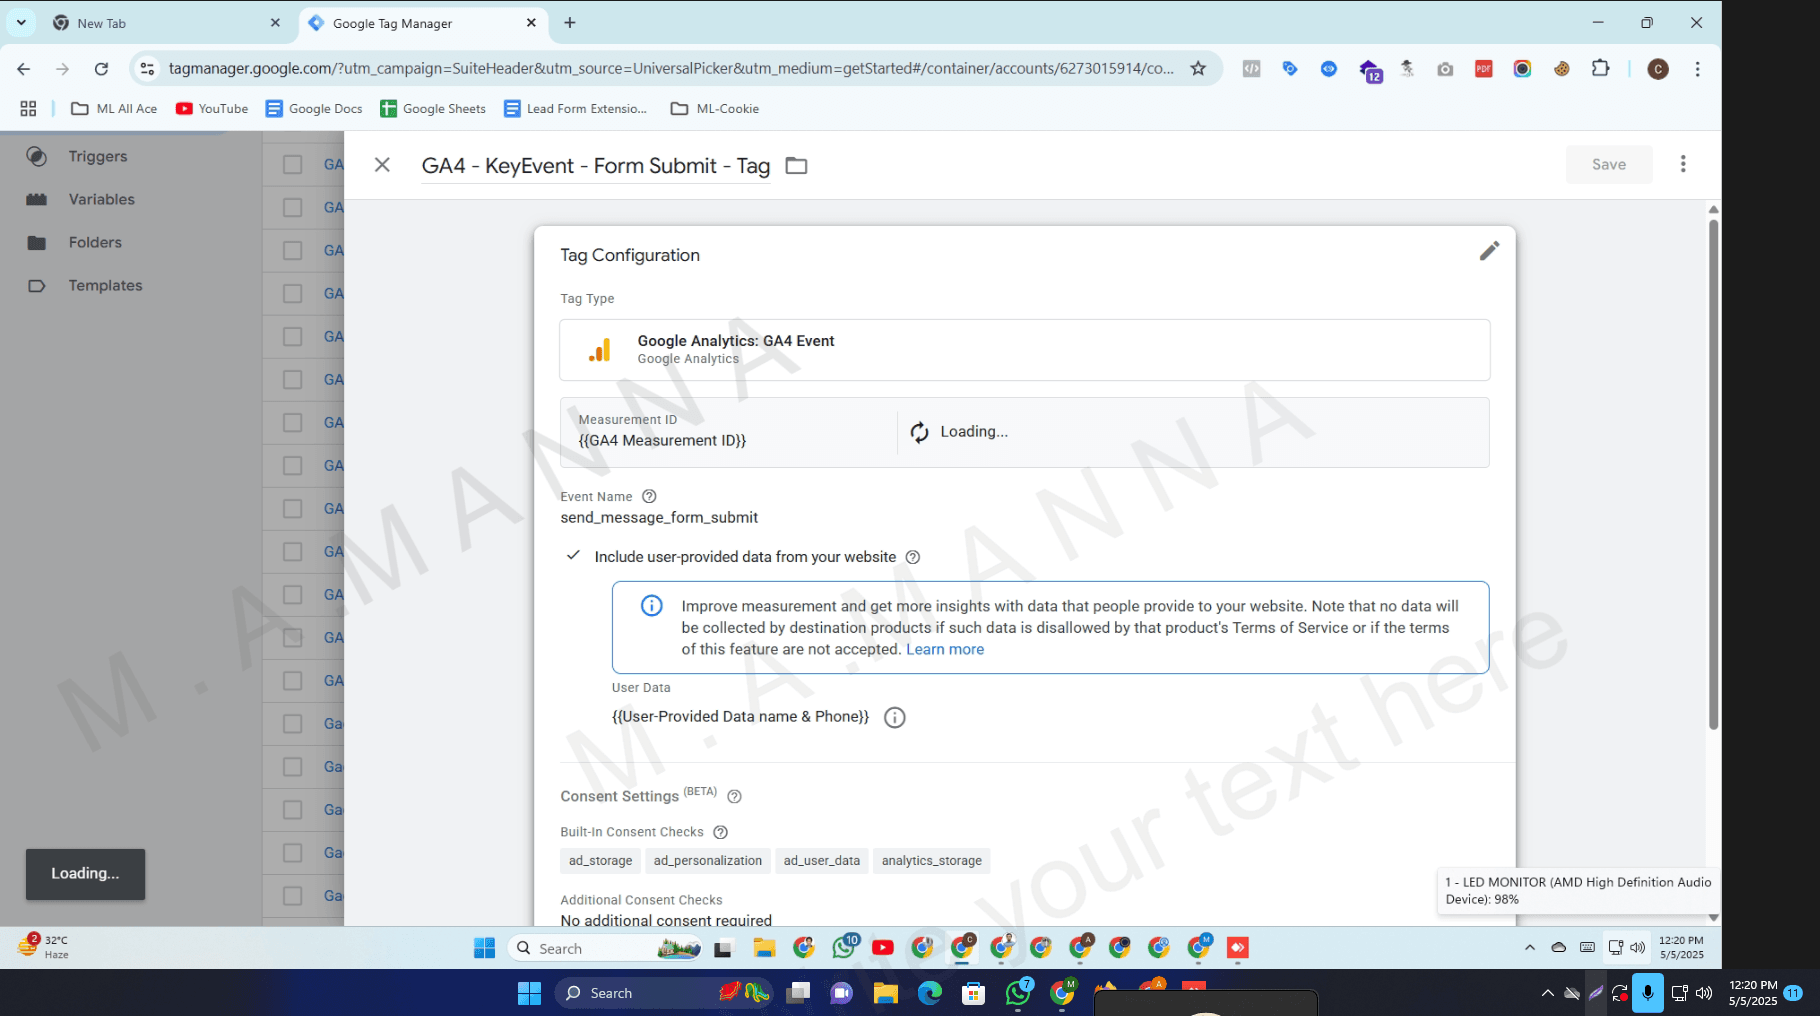Click the pencil edit icon in Tag Configuration
Image resolution: width=1820 pixels, height=1016 pixels.
click(x=1489, y=251)
